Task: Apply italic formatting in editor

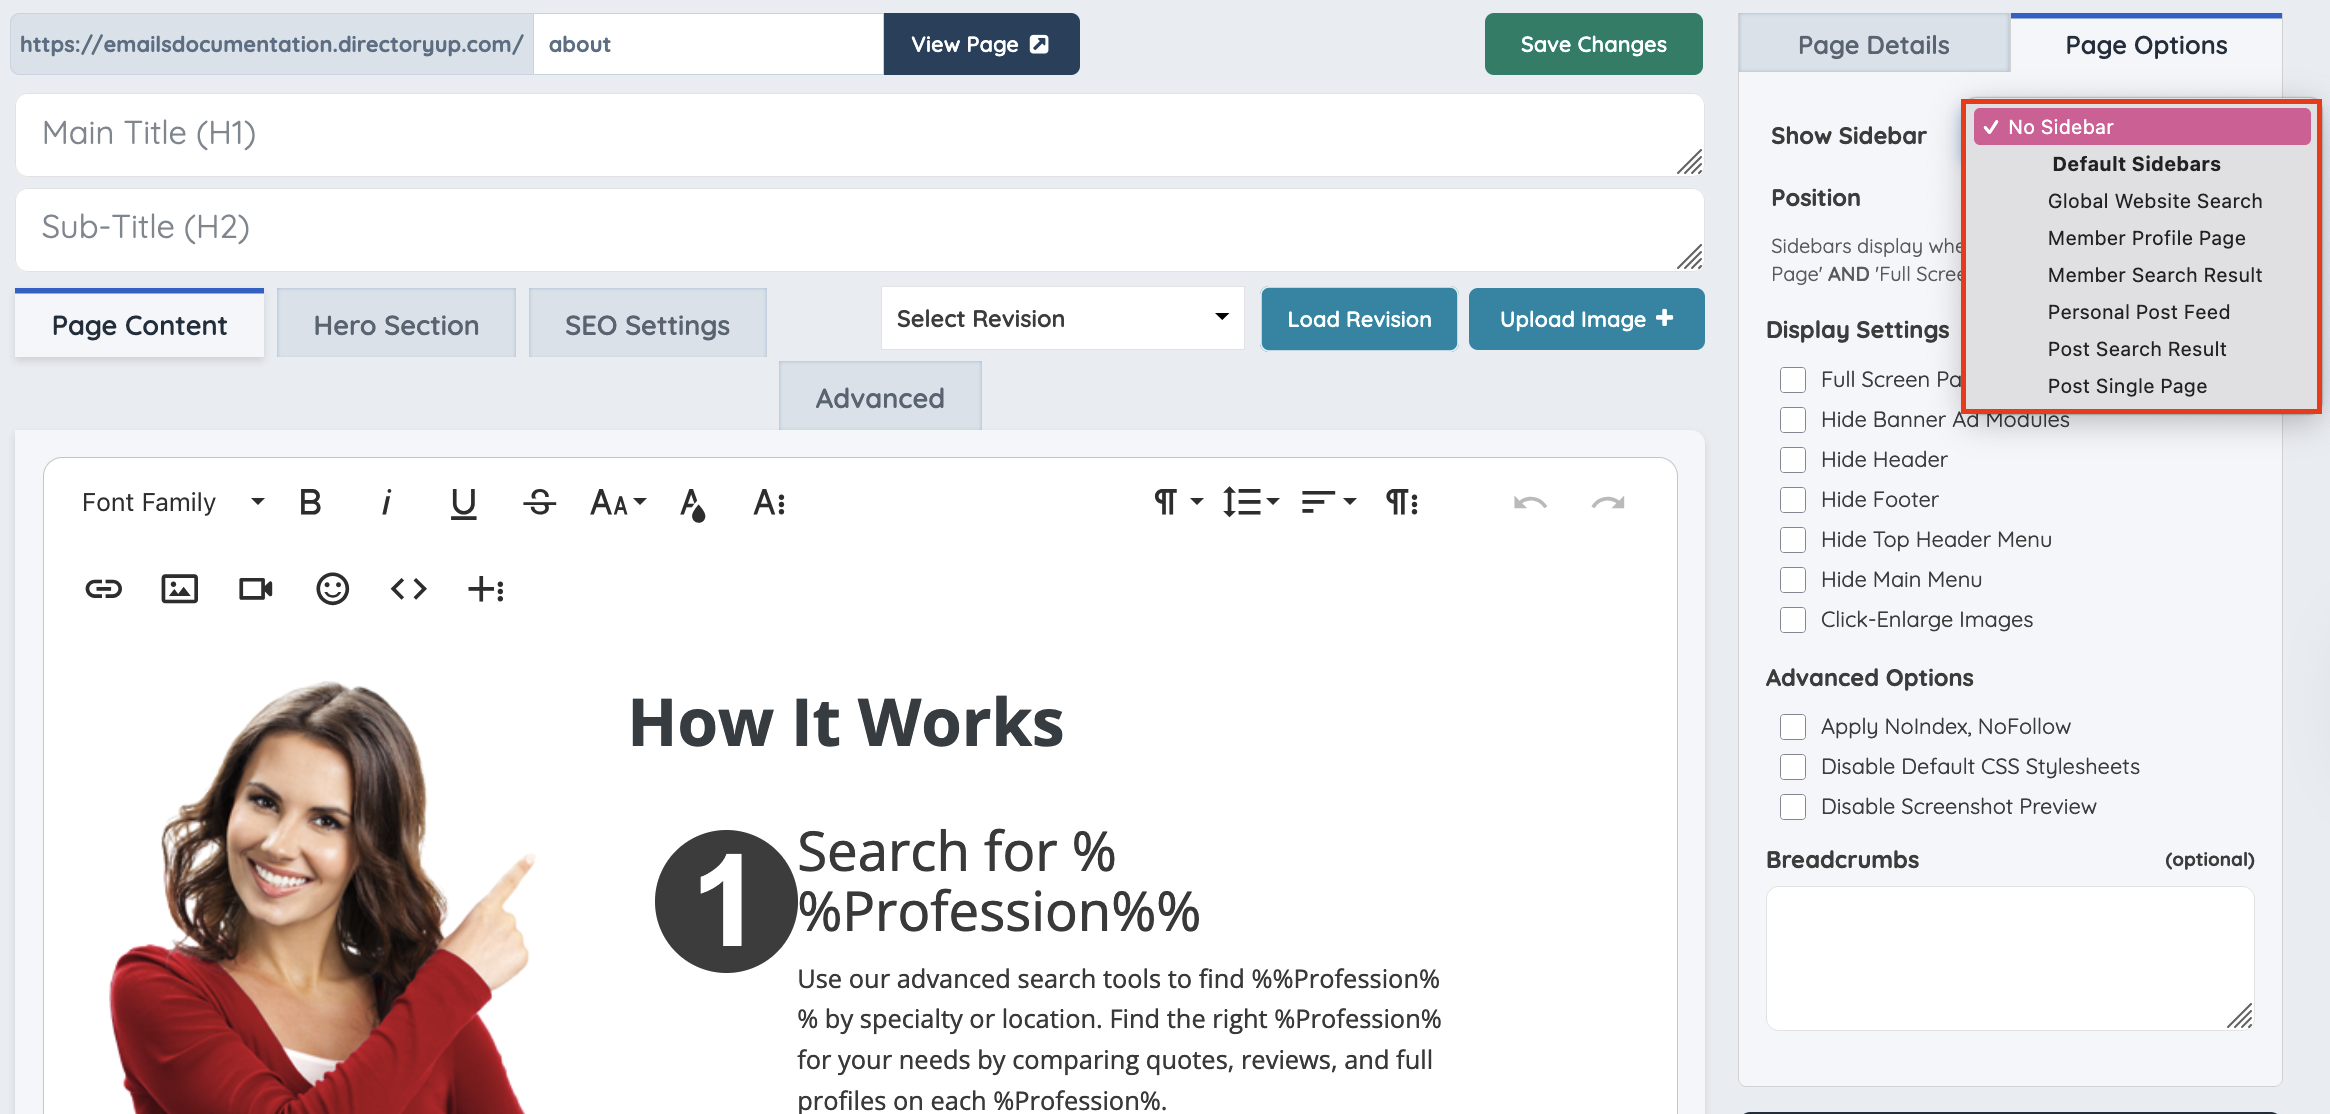Action: click(x=386, y=502)
